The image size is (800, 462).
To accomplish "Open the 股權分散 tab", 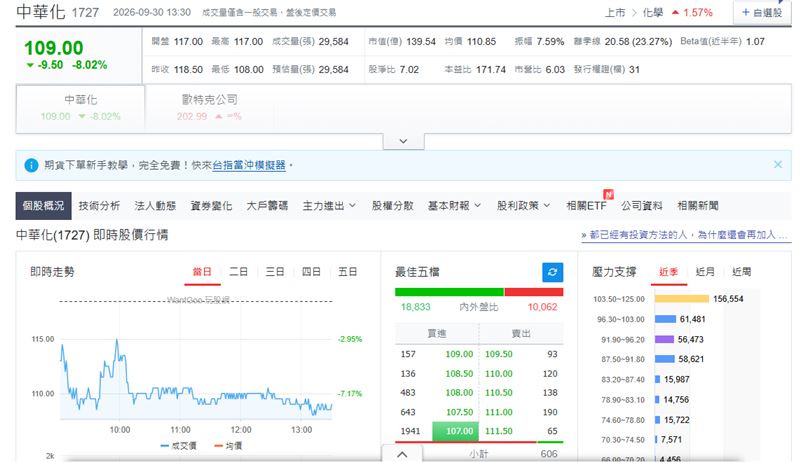I will [x=392, y=206].
